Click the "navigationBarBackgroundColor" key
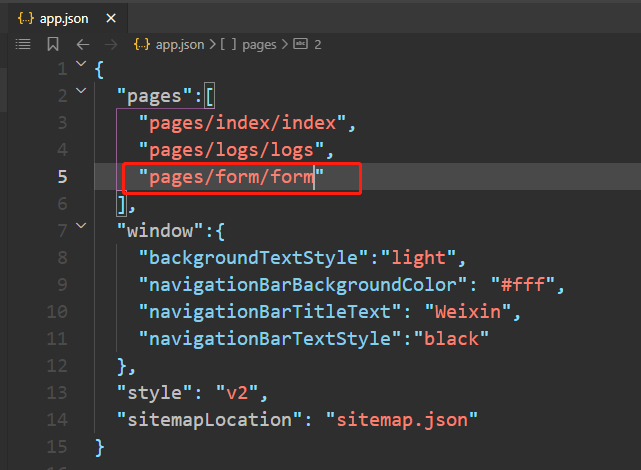The image size is (641, 470). tap(303, 285)
